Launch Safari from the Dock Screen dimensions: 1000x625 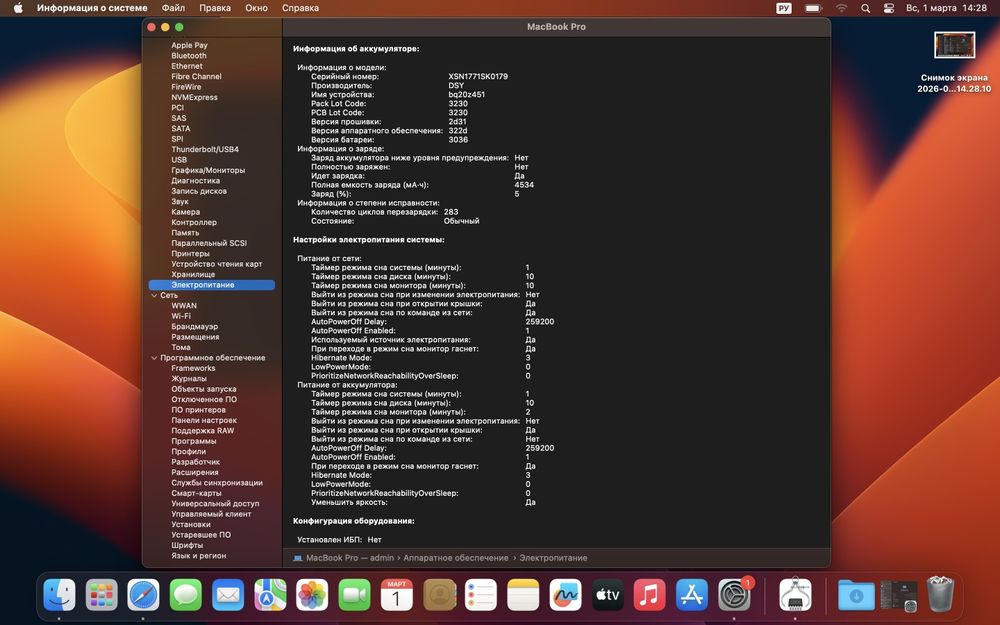[x=143, y=595]
